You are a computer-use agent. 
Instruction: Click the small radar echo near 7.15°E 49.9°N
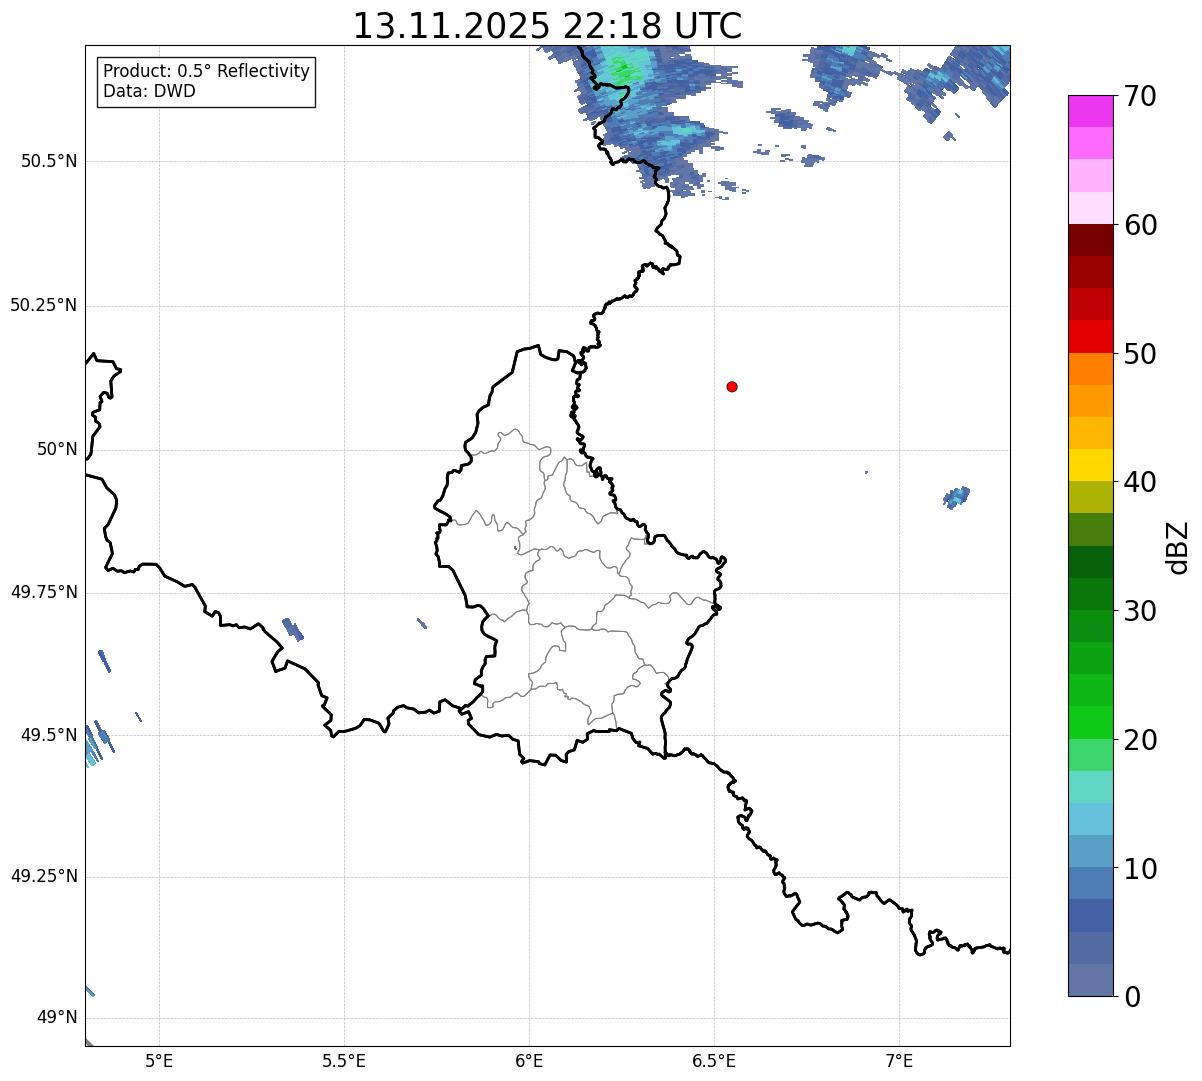(x=957, y=497)
